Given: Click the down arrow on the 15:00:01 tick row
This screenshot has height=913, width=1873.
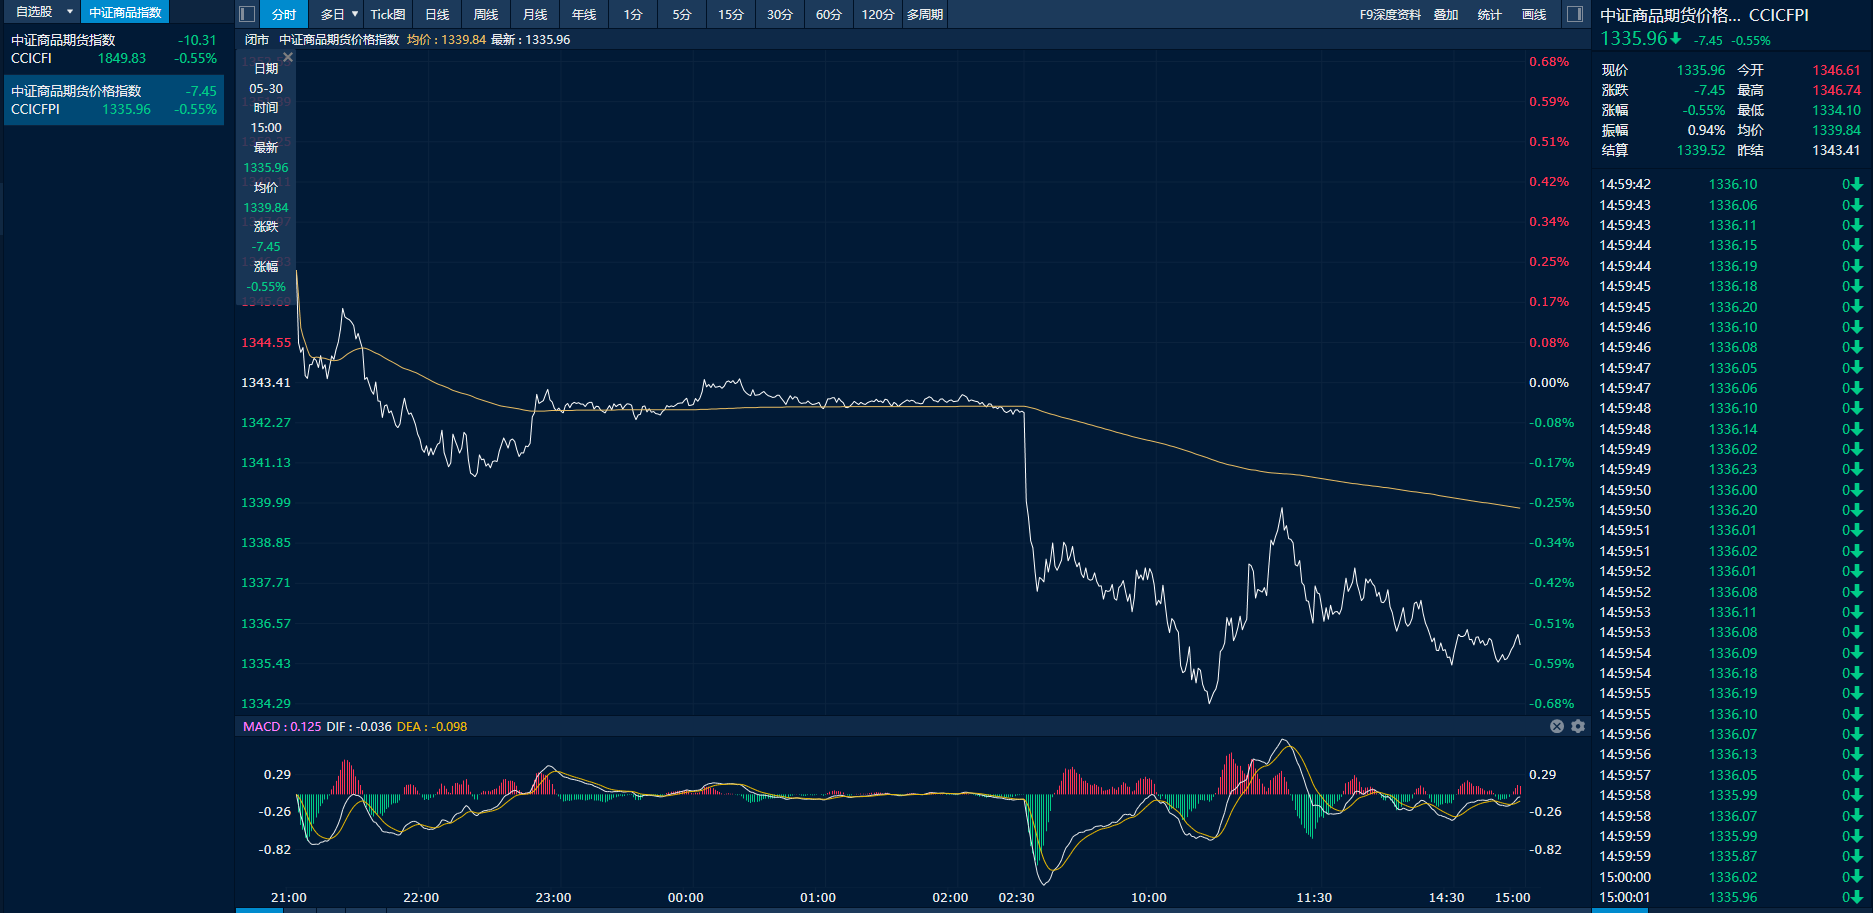Looking at the screenshot, I should pos(1856,898).
